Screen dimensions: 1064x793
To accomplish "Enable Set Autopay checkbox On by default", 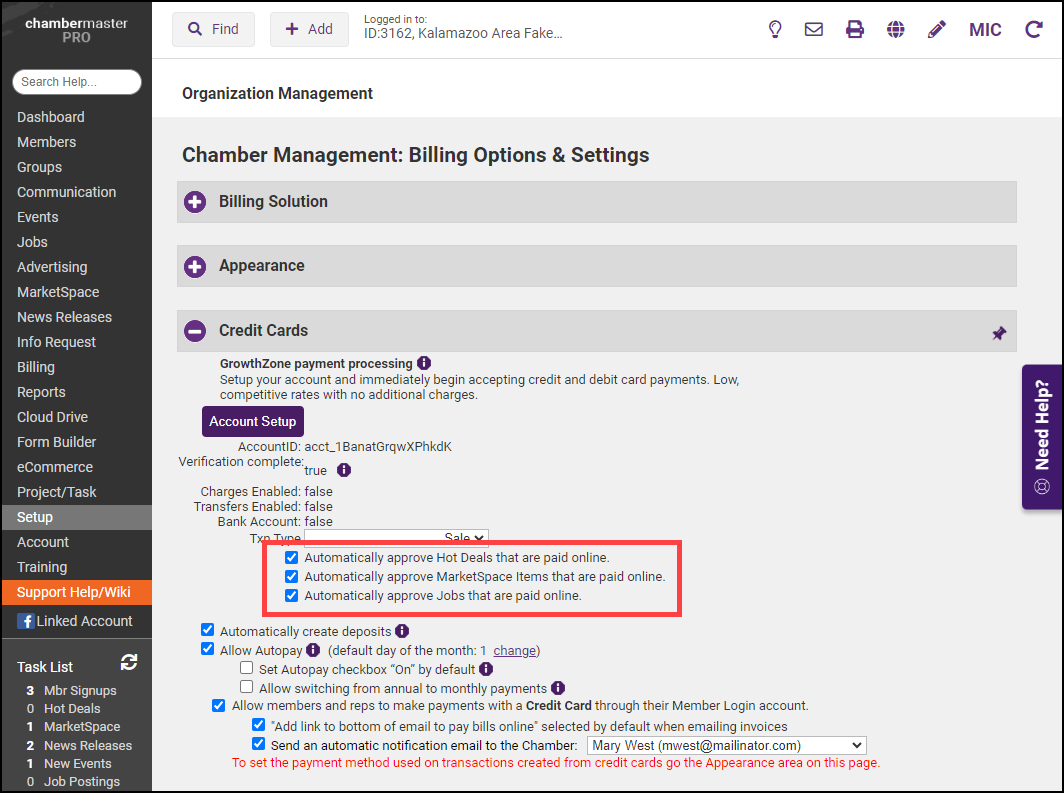I will (x=247, y=668).
